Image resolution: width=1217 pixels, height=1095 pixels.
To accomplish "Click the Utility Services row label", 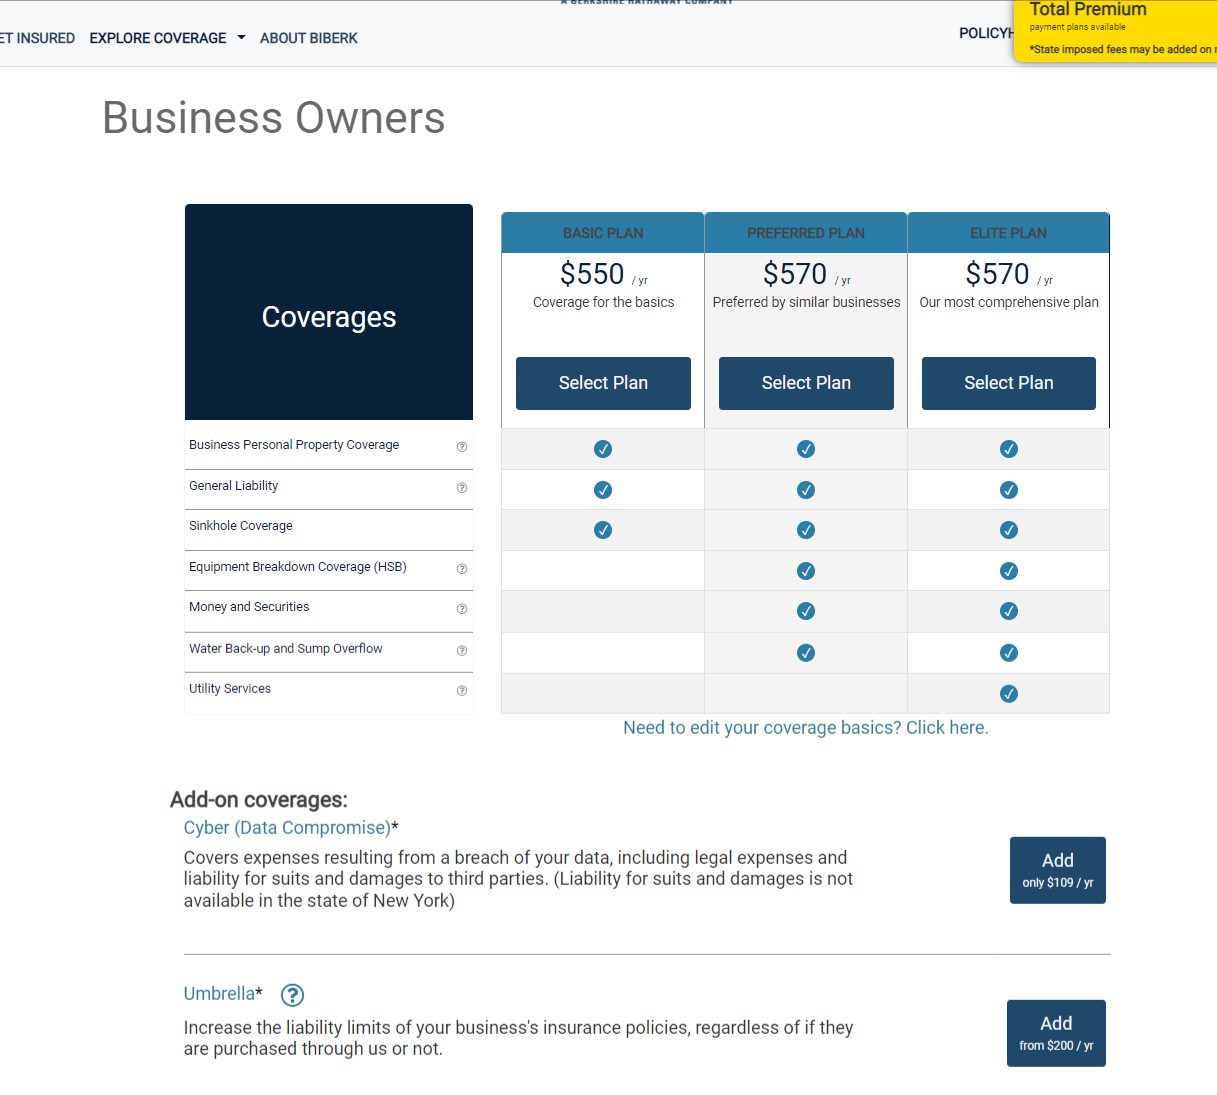I will point(230,689).
